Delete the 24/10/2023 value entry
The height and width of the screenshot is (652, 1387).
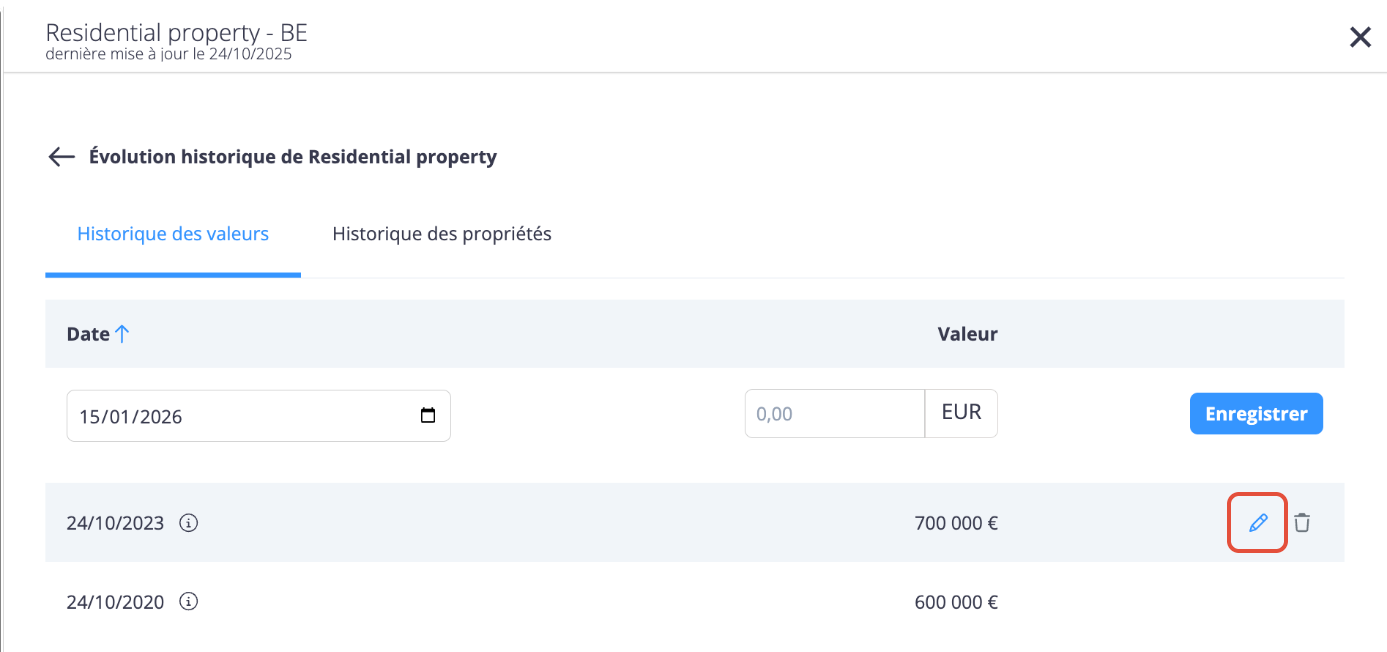click(x=1301, y=522)
